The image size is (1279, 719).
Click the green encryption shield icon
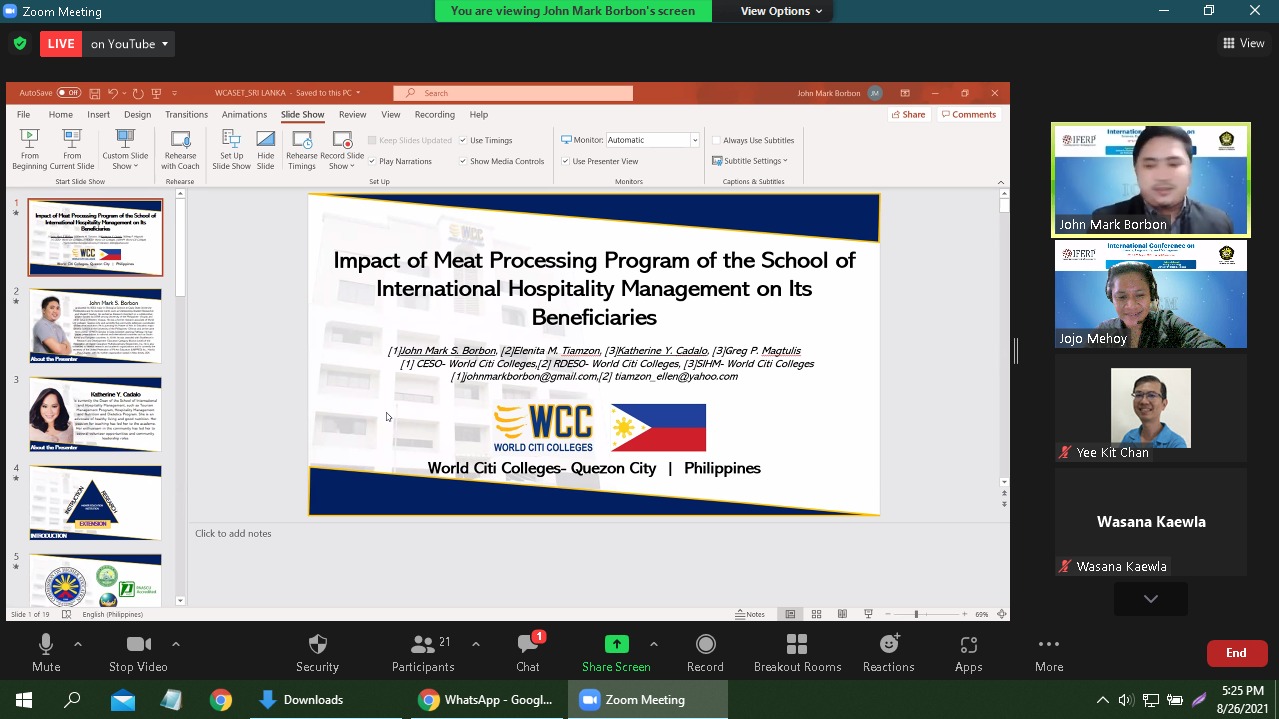pyautogui.click(x=19, y=44)
